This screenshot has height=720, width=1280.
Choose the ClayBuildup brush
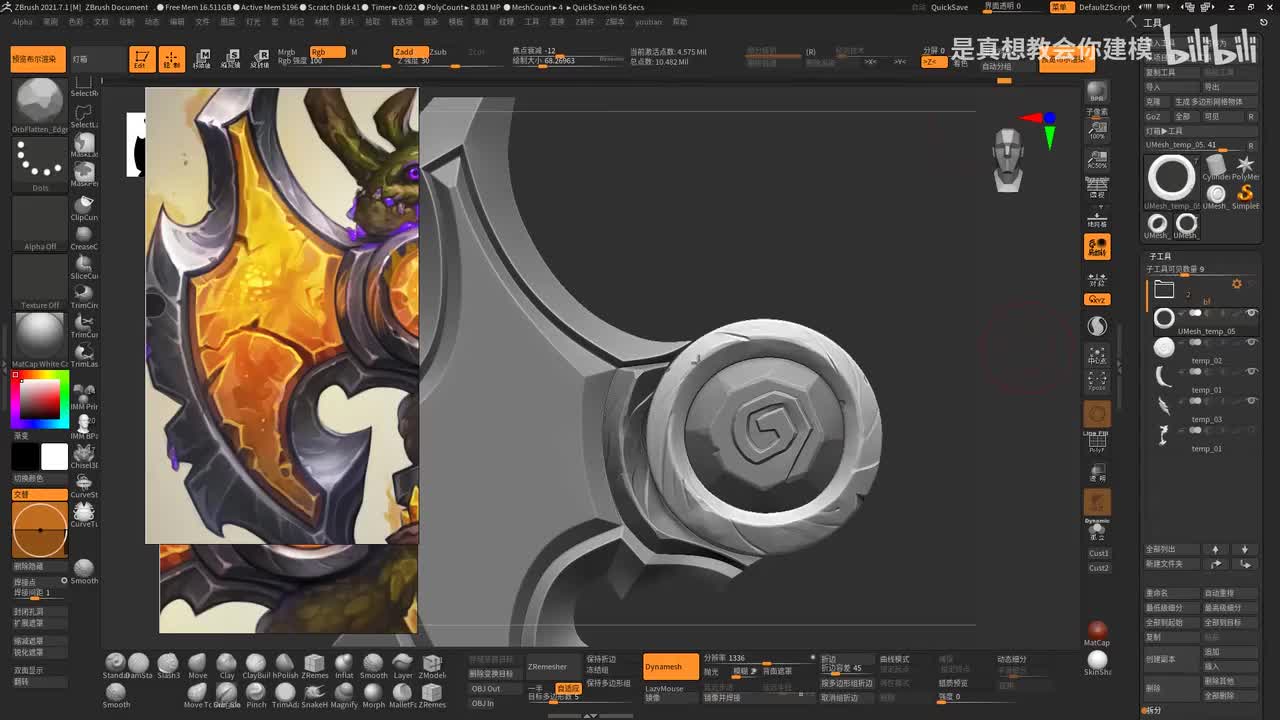(x=256, y=664)
